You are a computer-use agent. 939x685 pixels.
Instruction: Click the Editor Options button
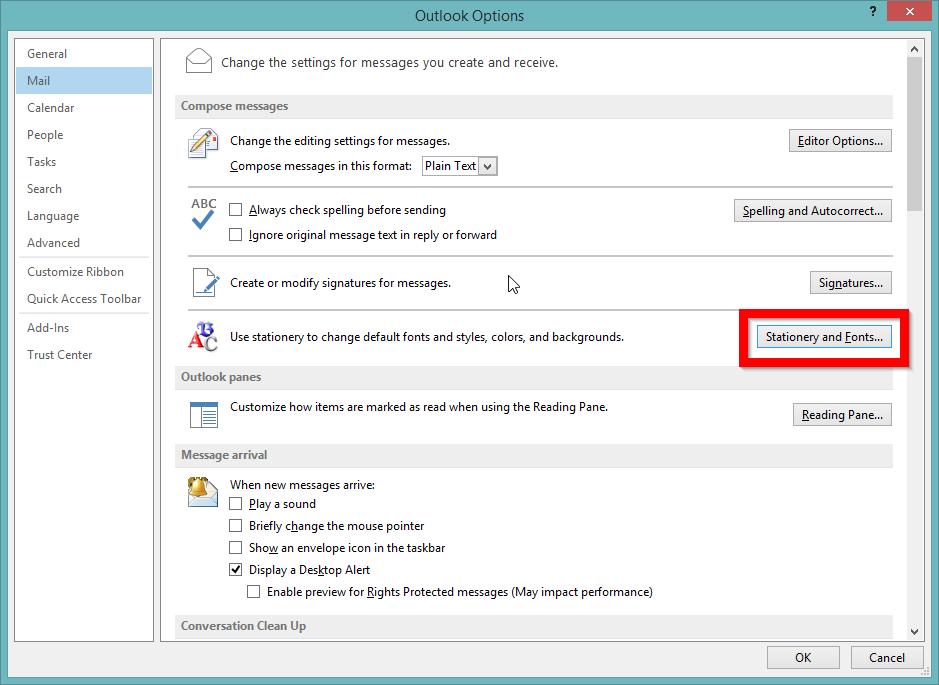(840, 140)
